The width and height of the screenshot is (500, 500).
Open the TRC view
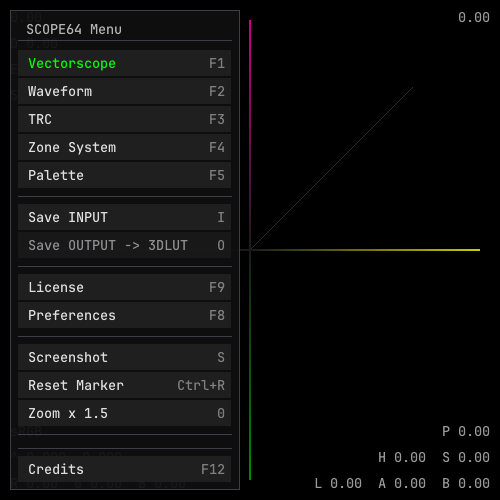[x=124, y=119]
